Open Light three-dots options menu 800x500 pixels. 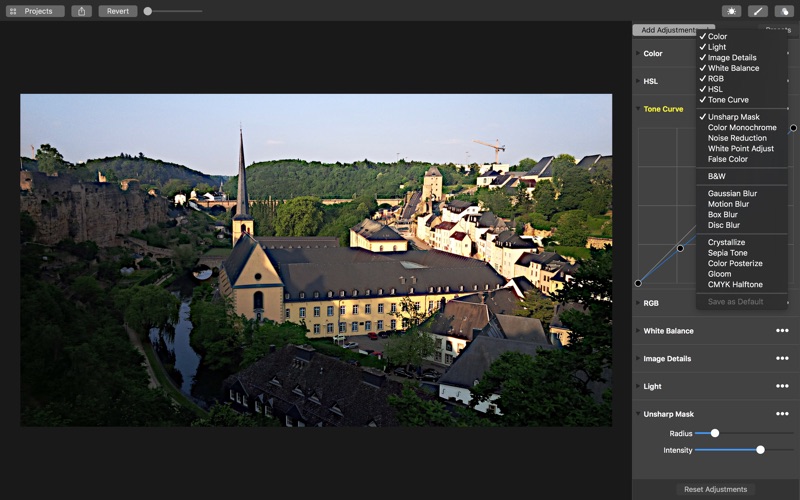coord(782,386)
